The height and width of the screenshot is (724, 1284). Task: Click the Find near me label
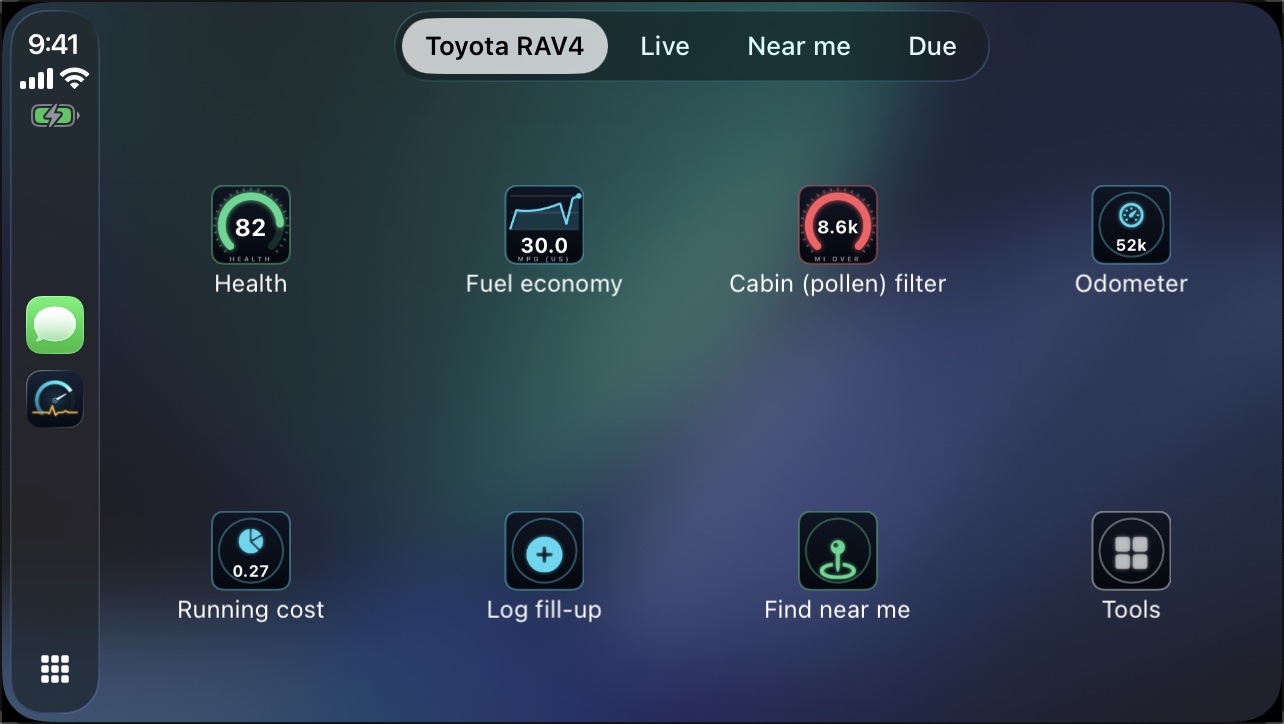(837, 610)
